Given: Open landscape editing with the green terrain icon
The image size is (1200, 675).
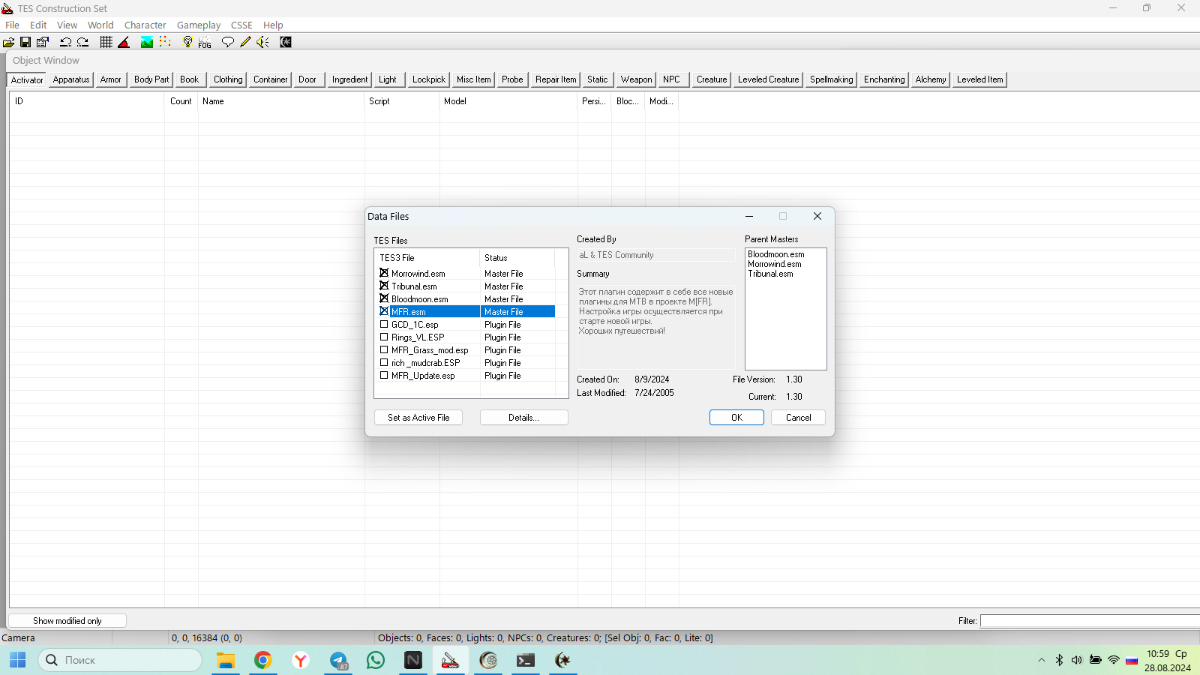Looking at the screenshot, I should click(x=146, y=42).
